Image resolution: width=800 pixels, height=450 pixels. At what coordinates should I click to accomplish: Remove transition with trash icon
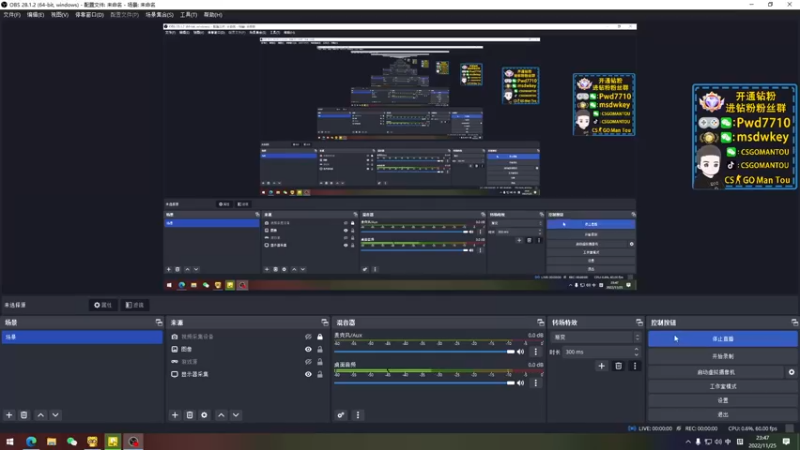(618, 366)
